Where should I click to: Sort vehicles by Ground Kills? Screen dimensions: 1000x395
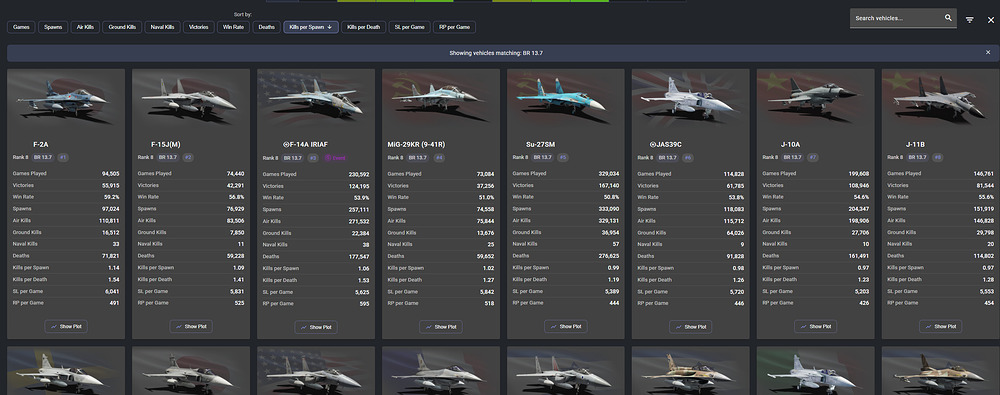pos(122,27)
